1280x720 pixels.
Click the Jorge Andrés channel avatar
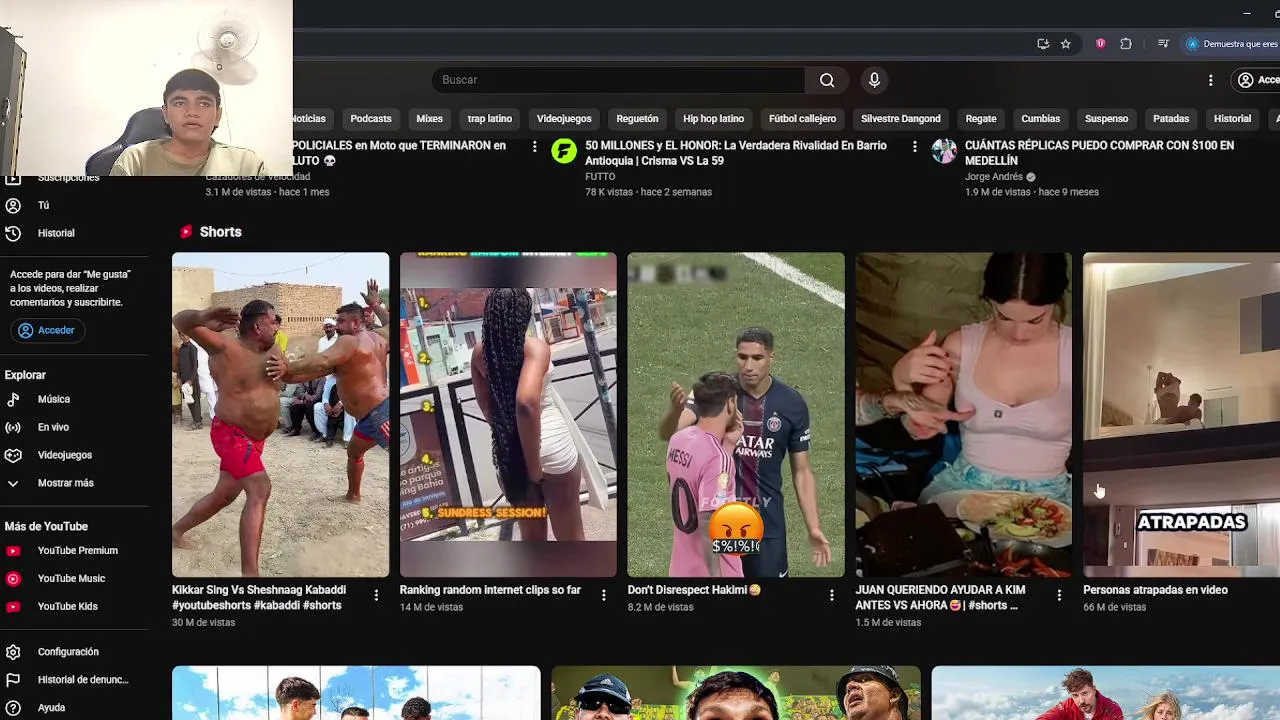(x=944, y=151)
